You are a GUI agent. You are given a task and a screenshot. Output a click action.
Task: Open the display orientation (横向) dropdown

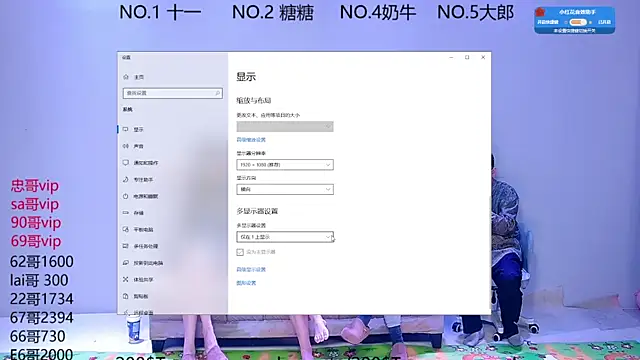pyautogui.click(x=285, y=189)
